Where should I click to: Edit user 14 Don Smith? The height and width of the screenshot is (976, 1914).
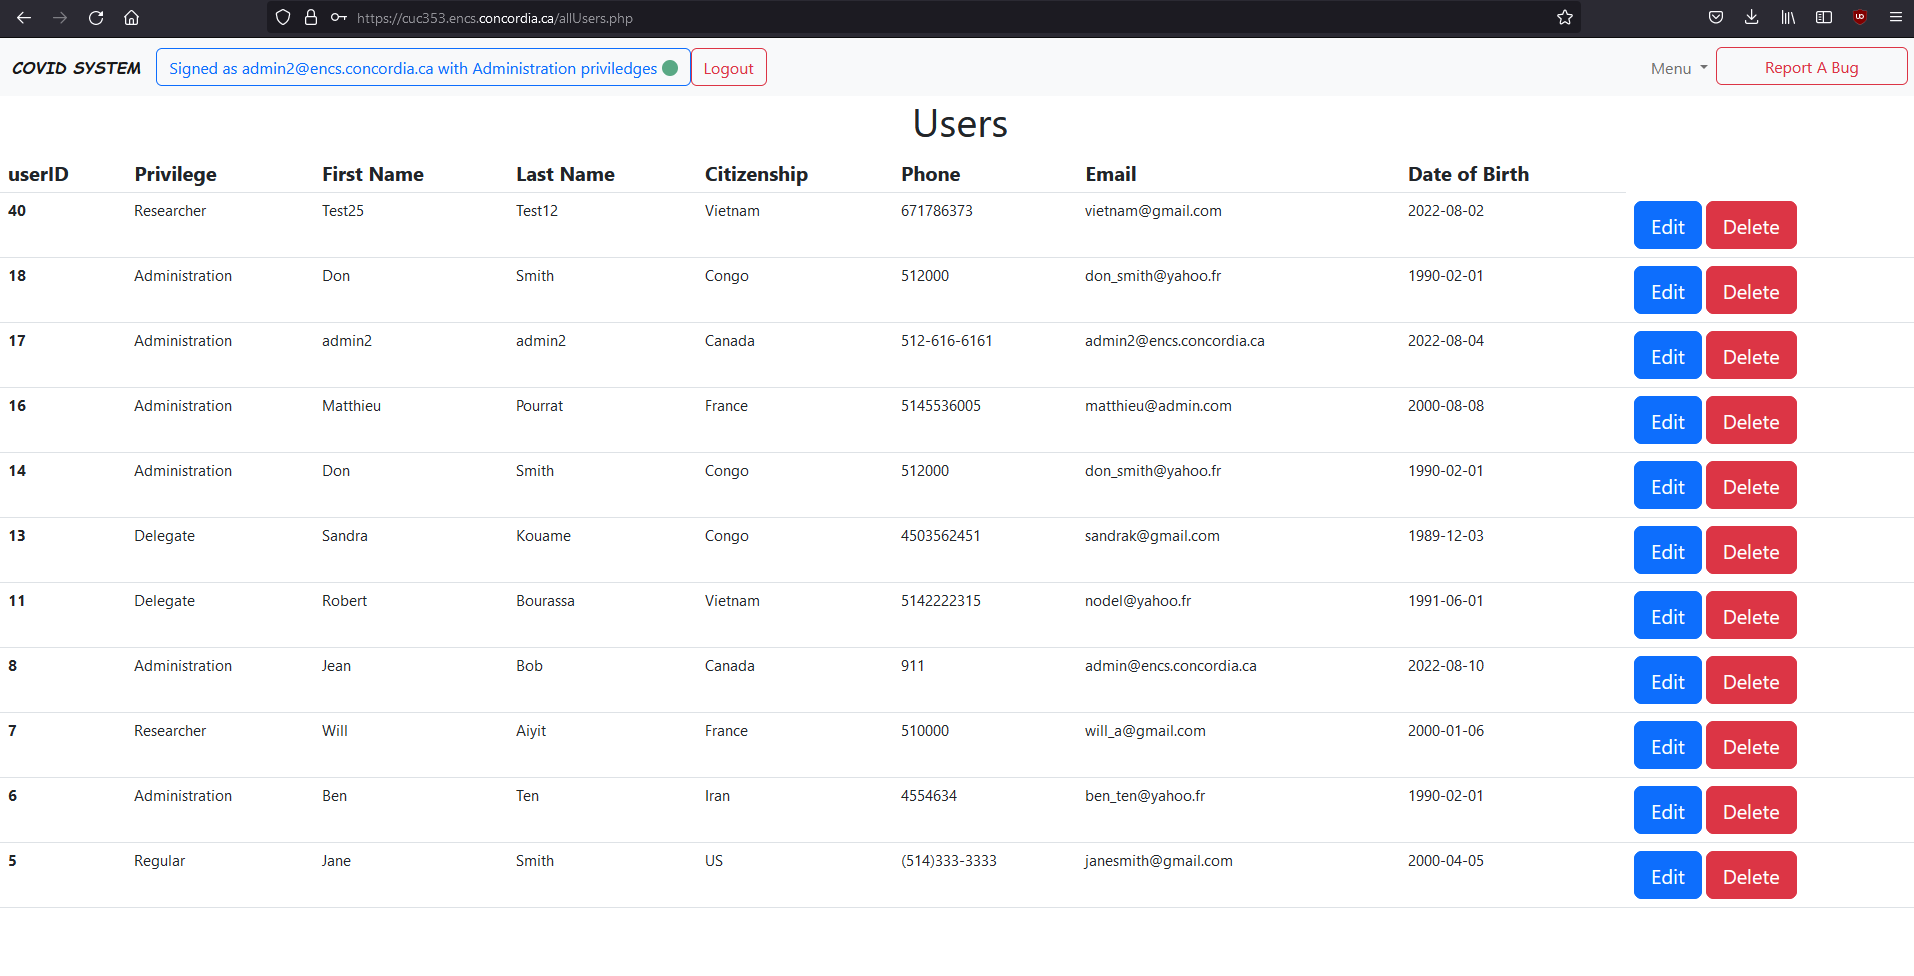pyautogui.click(x=1667, y=486)
